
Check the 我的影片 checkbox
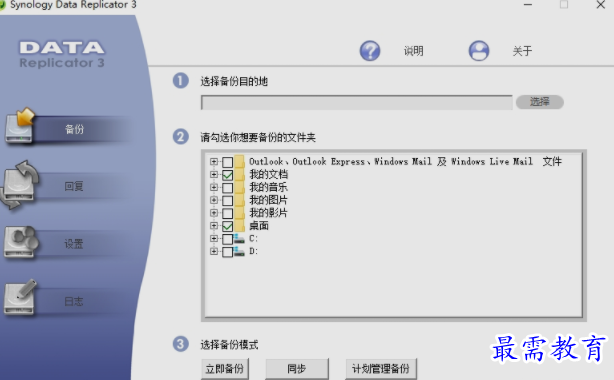click(228, 214)
